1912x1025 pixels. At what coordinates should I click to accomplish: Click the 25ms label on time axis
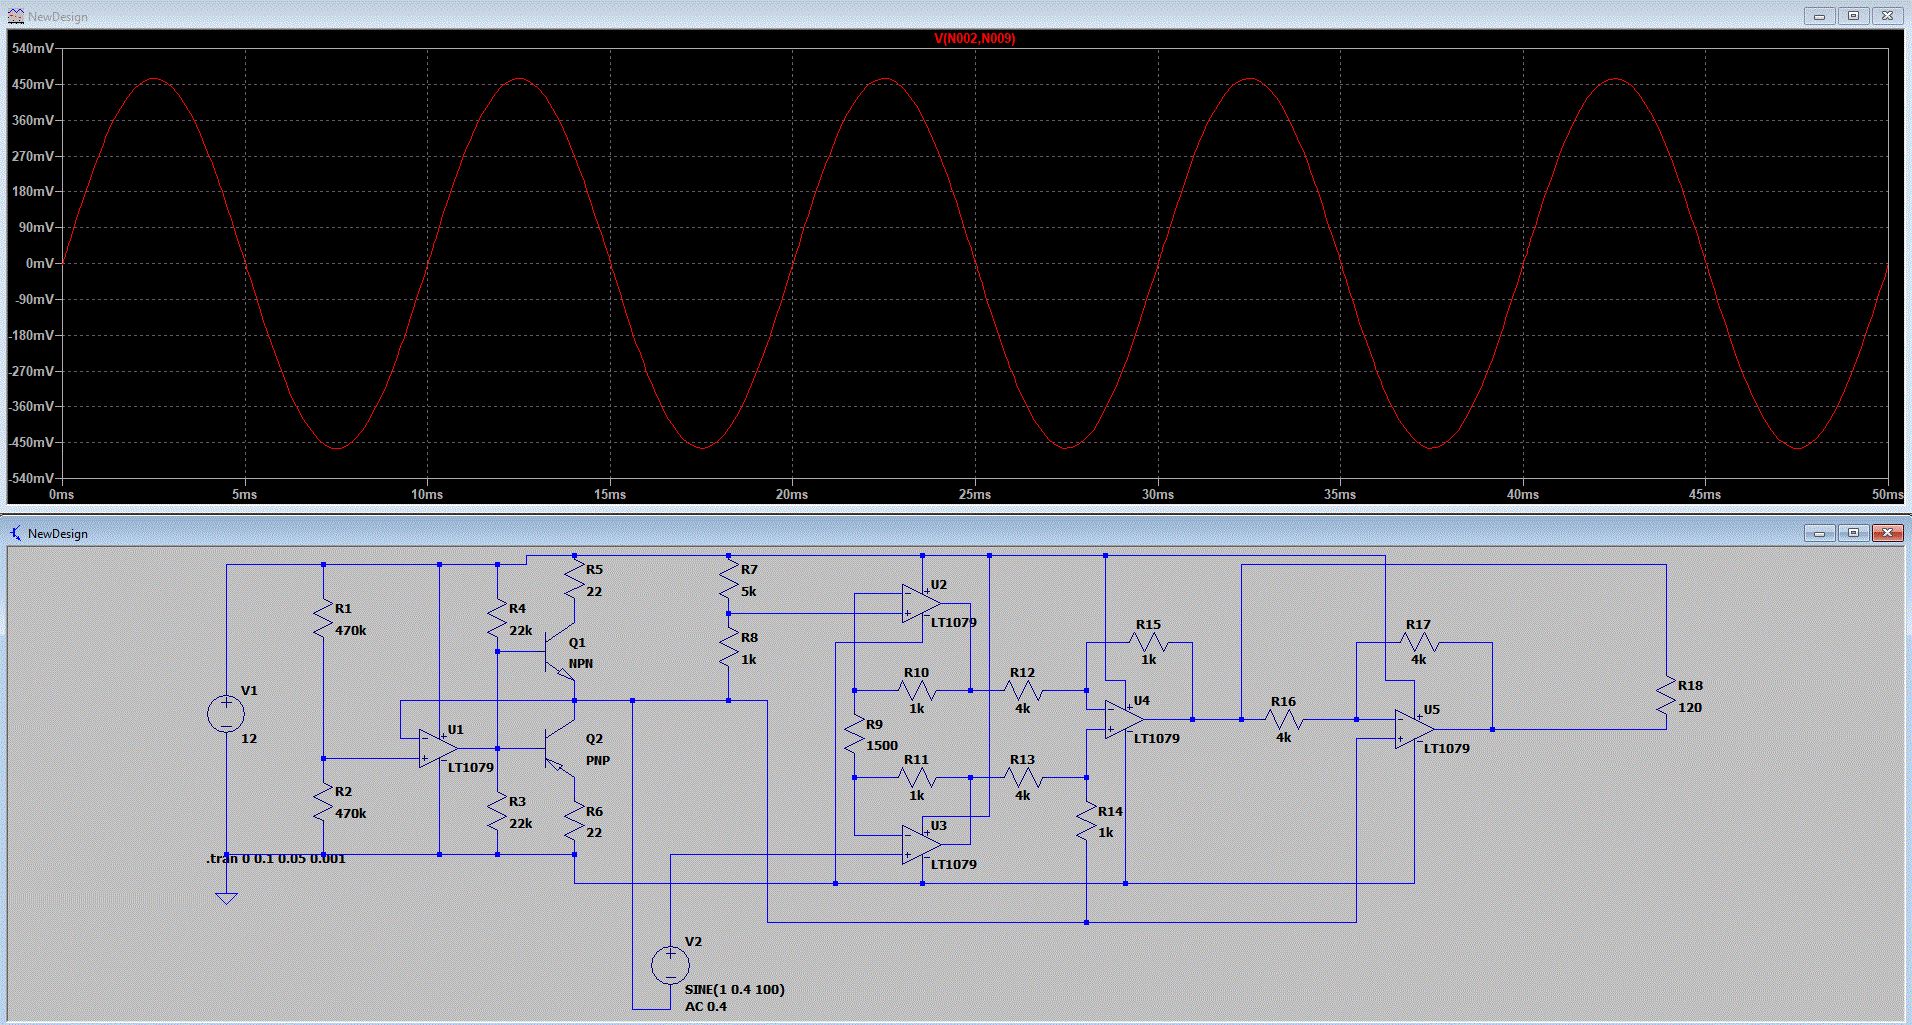[x=975, y=494]
